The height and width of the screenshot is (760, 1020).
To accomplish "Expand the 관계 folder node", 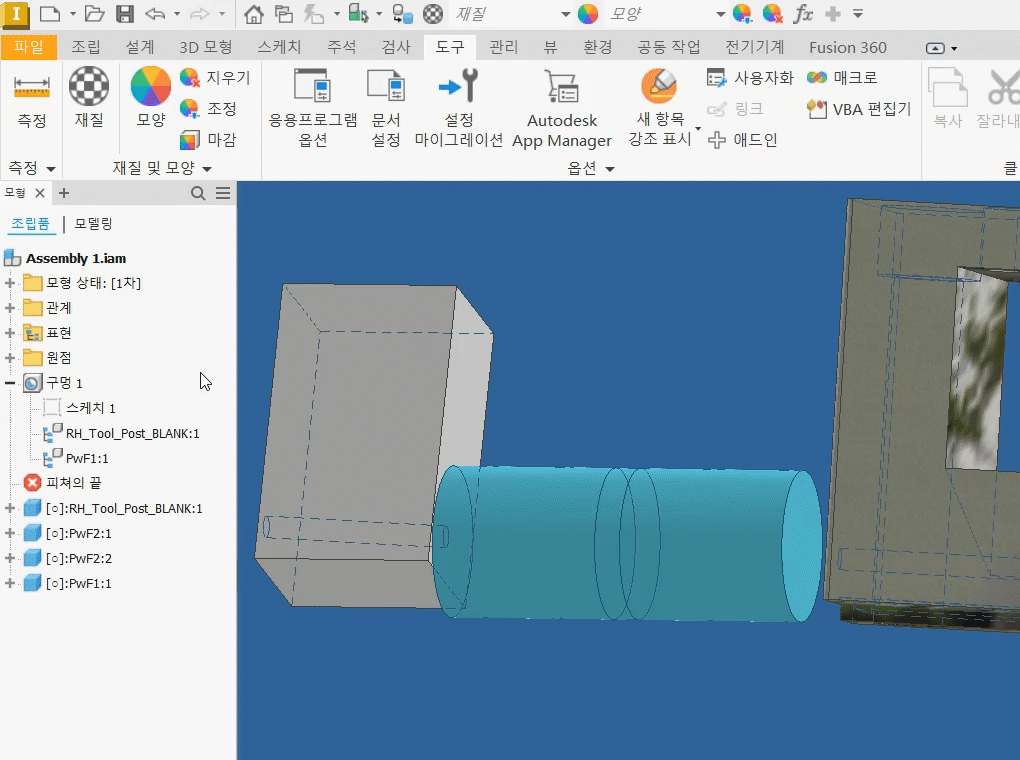I will [x=11, y=308].
